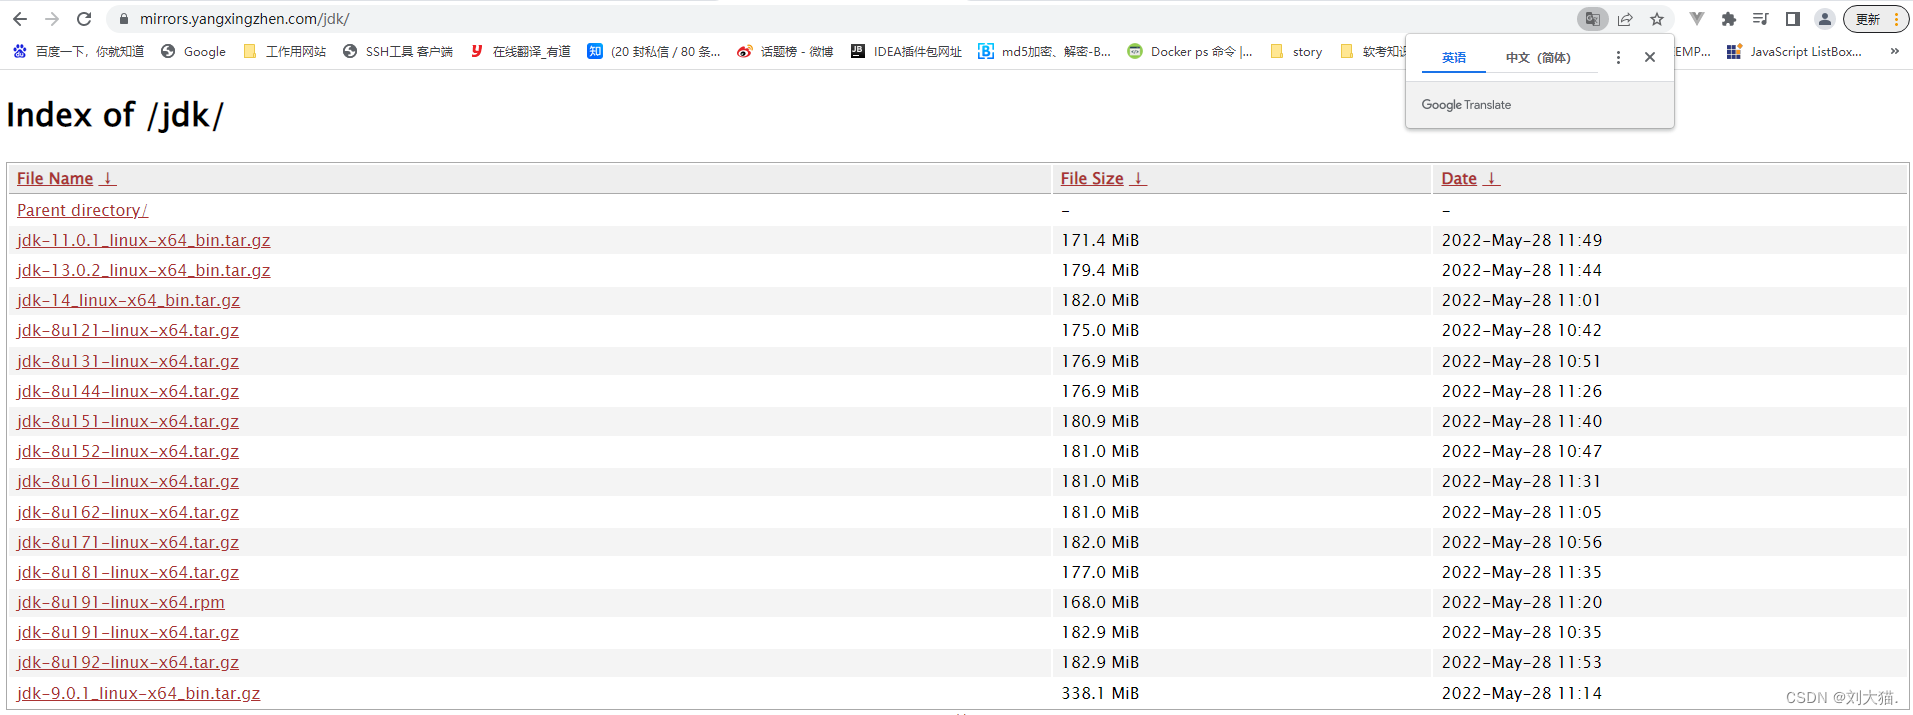The width and height of the screenshot is (1913, 715).
Task: Open the 工作用网站 bookmark folder
Action: click(x=285, y=51)
